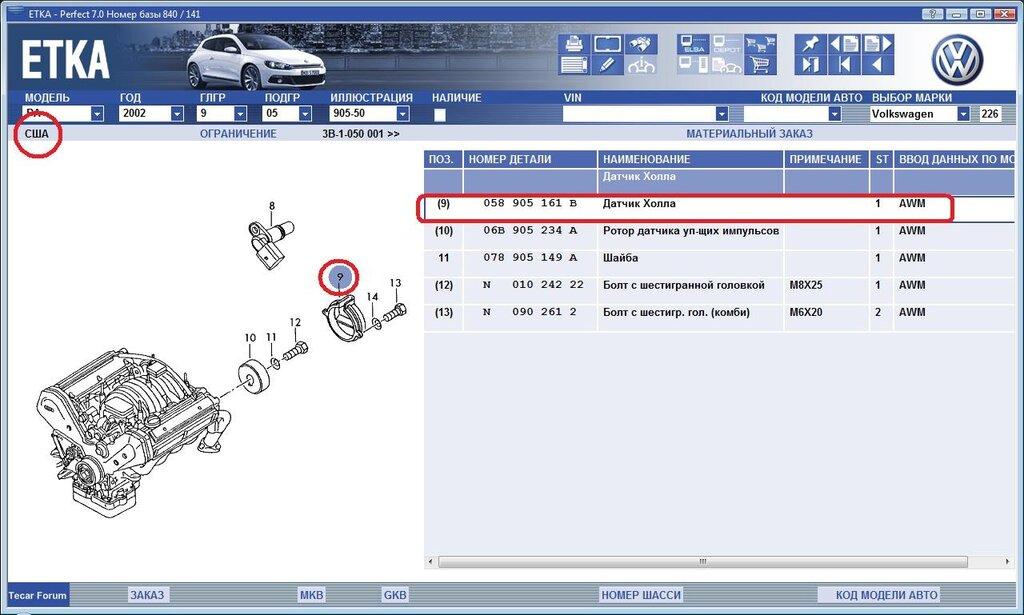Open the VIN dropdown
The image size is (1024, 615).
[722, 114]
